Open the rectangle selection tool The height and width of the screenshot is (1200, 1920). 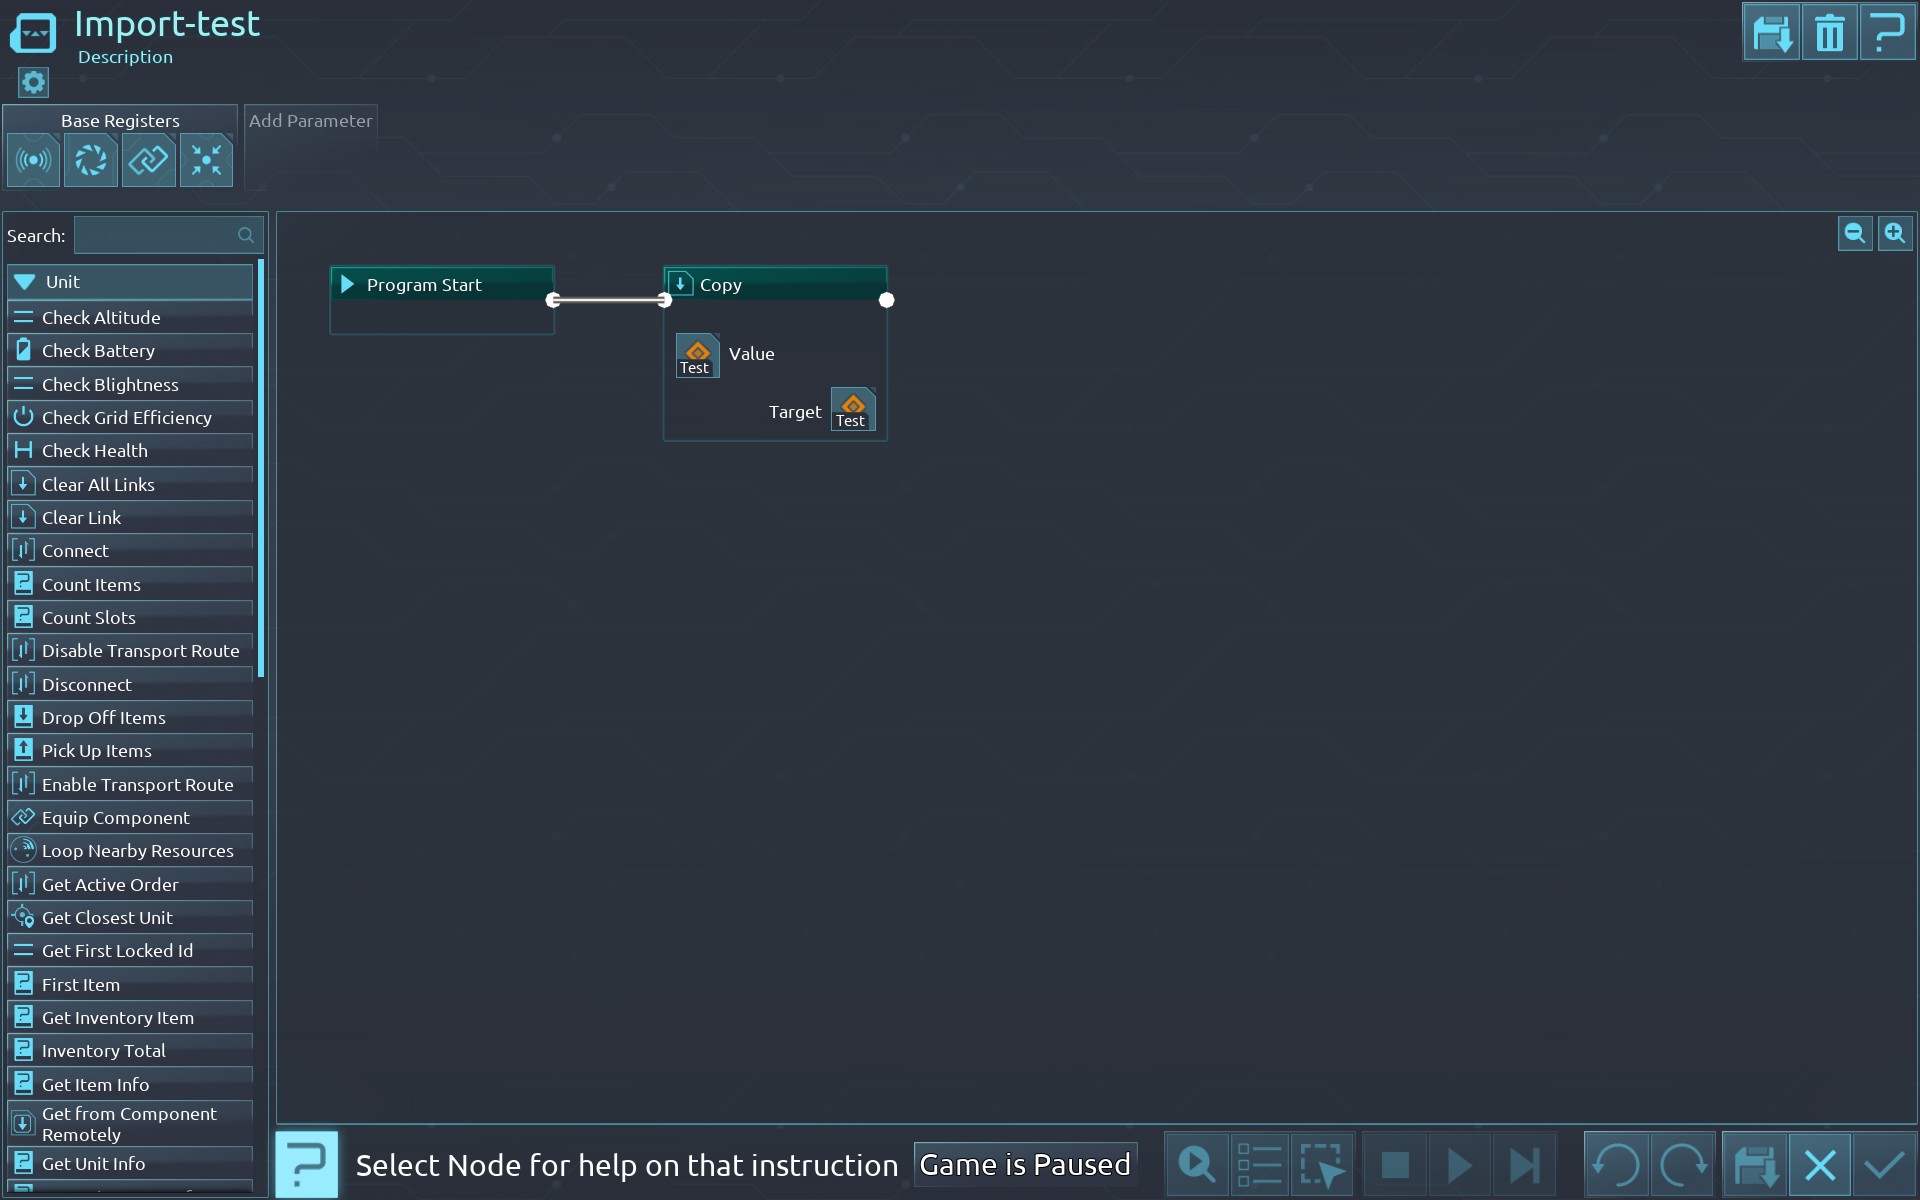[1322, 1165]
